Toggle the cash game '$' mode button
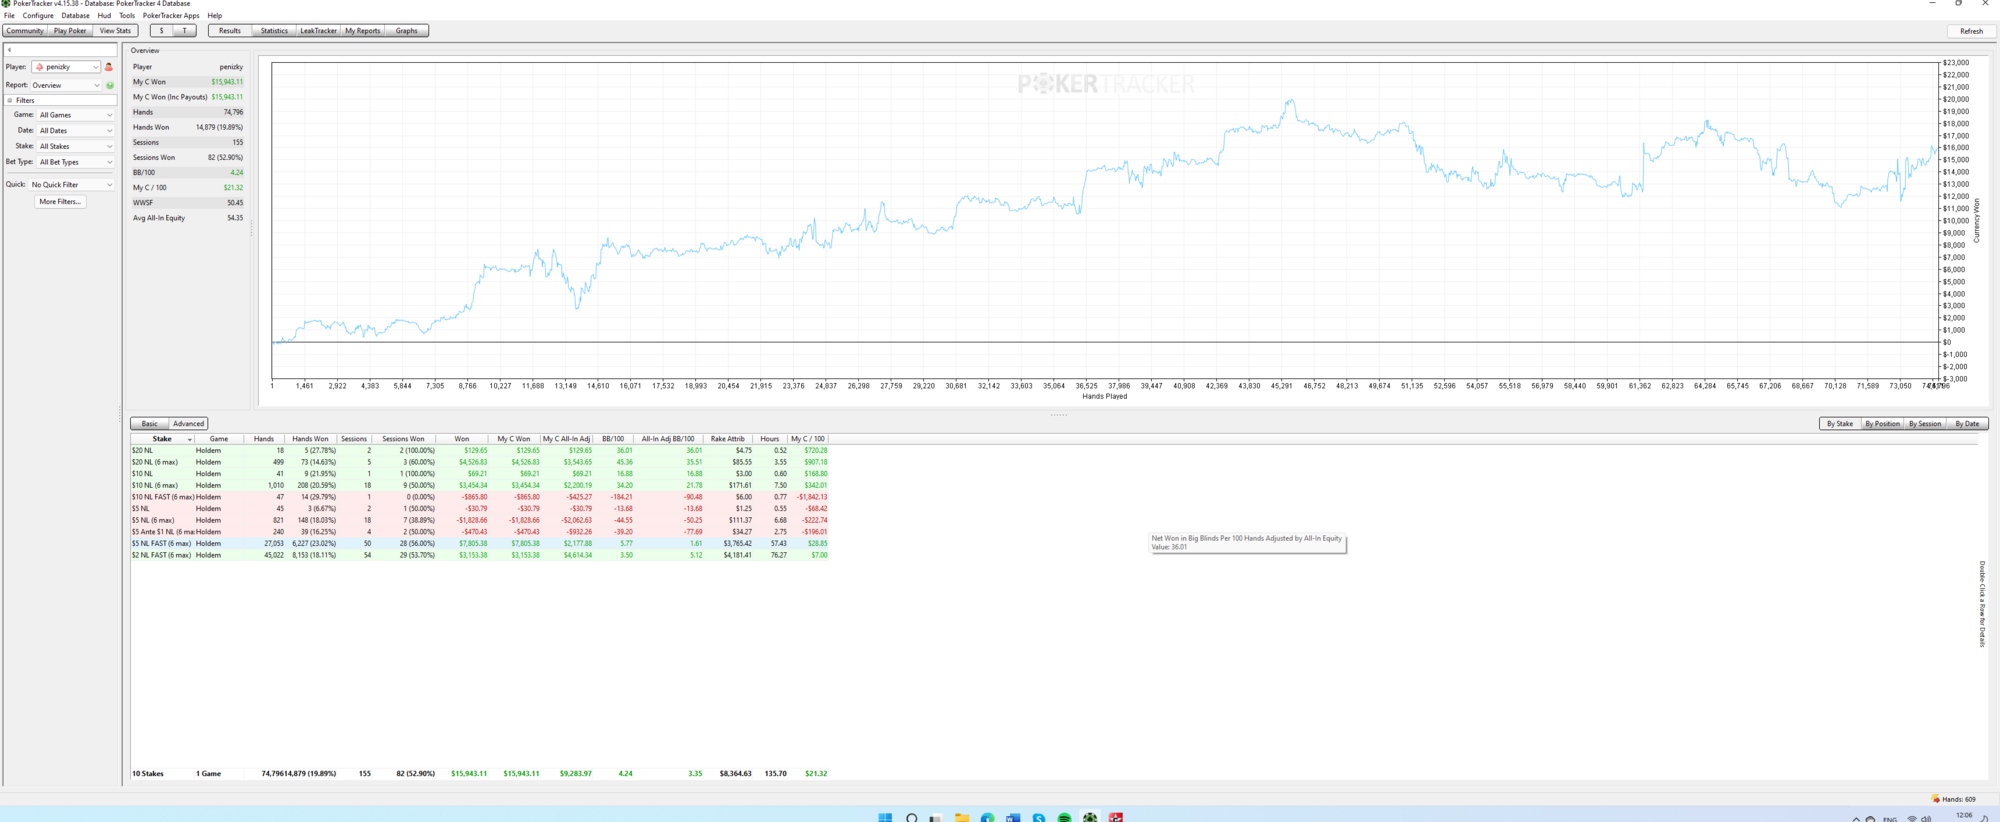The height and width of the screenshot is (822, 2000). click(161, 31)
